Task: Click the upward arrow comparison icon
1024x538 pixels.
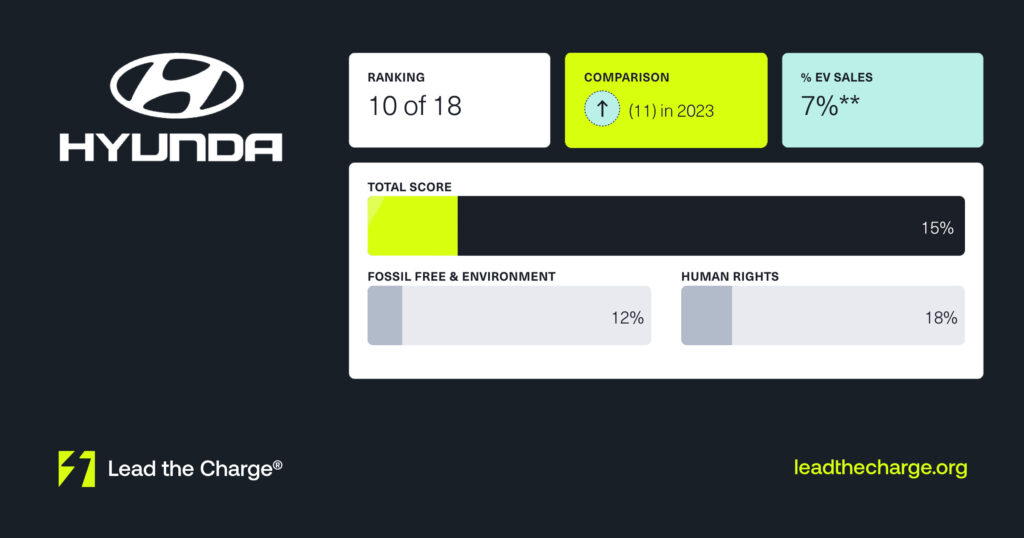Action: click(x=601, y=108)
